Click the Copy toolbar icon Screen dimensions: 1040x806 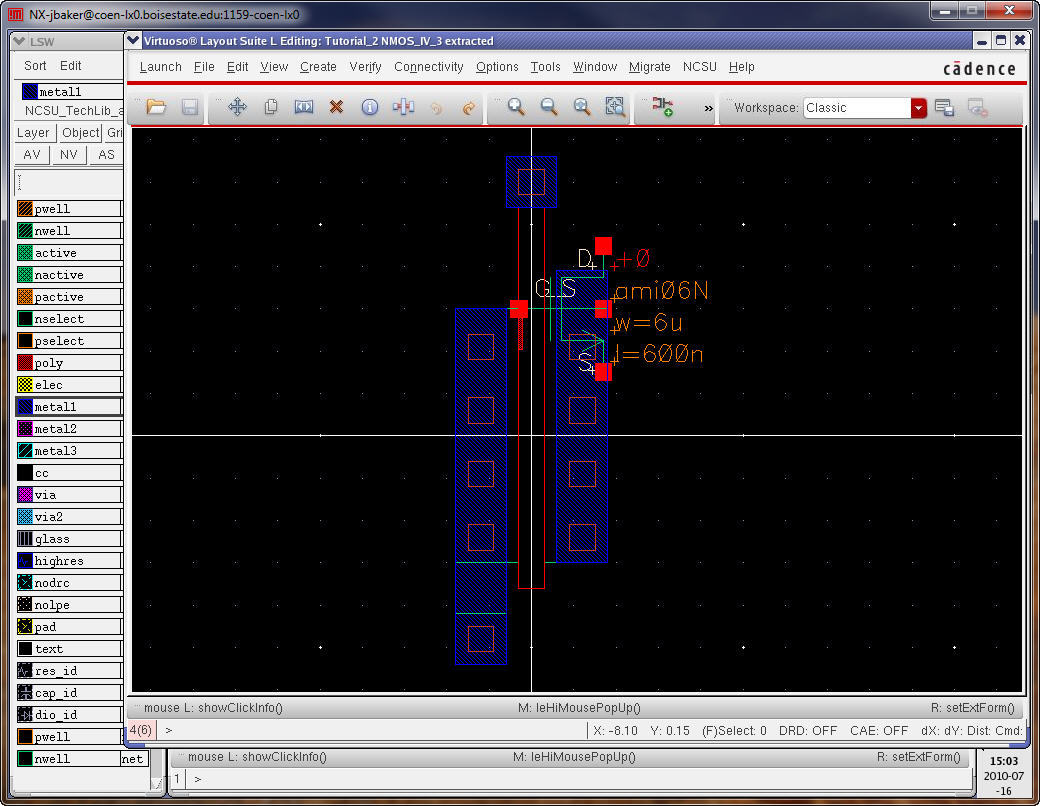tap(270, 107)
